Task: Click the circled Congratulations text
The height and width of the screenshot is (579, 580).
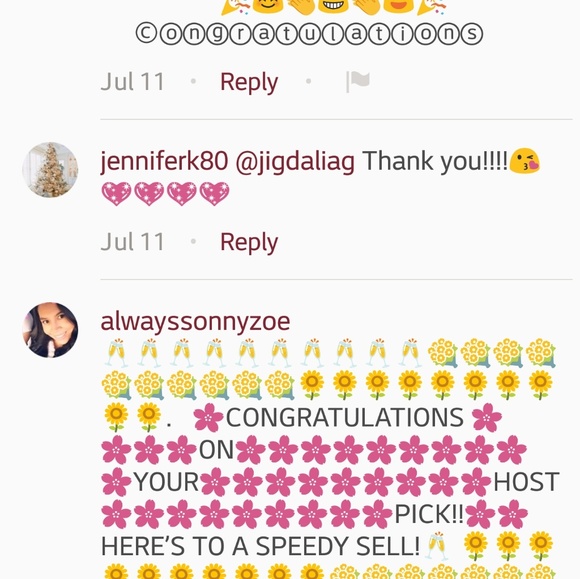Action: 309,34
